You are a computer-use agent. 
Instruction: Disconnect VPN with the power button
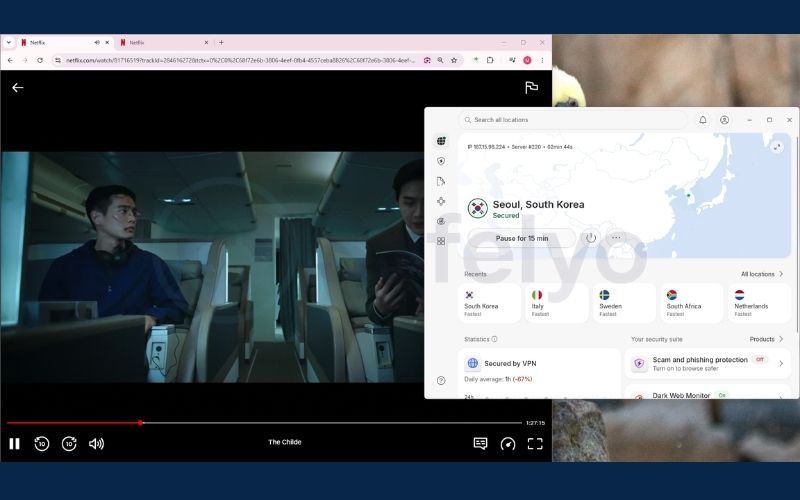[x=590, y=238]
